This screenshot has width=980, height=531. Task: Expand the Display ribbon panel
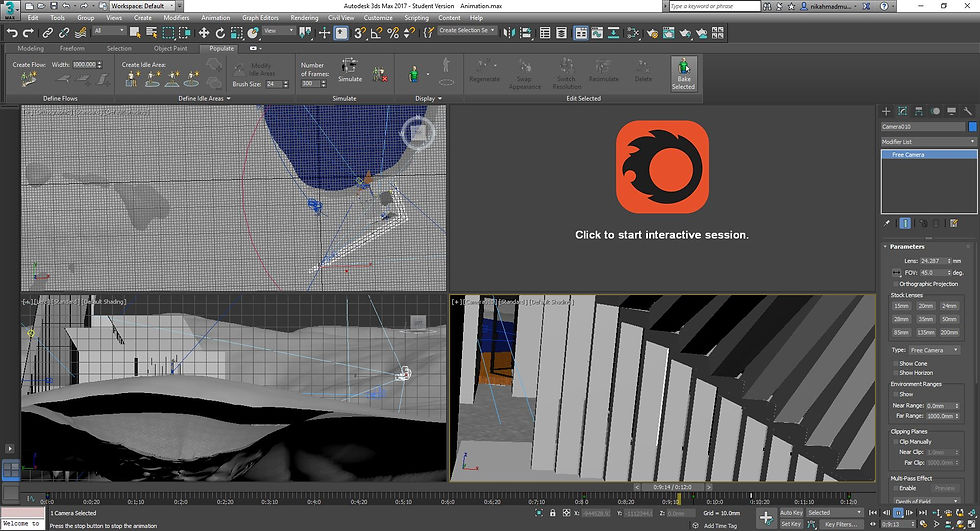(x=428, y=98)
